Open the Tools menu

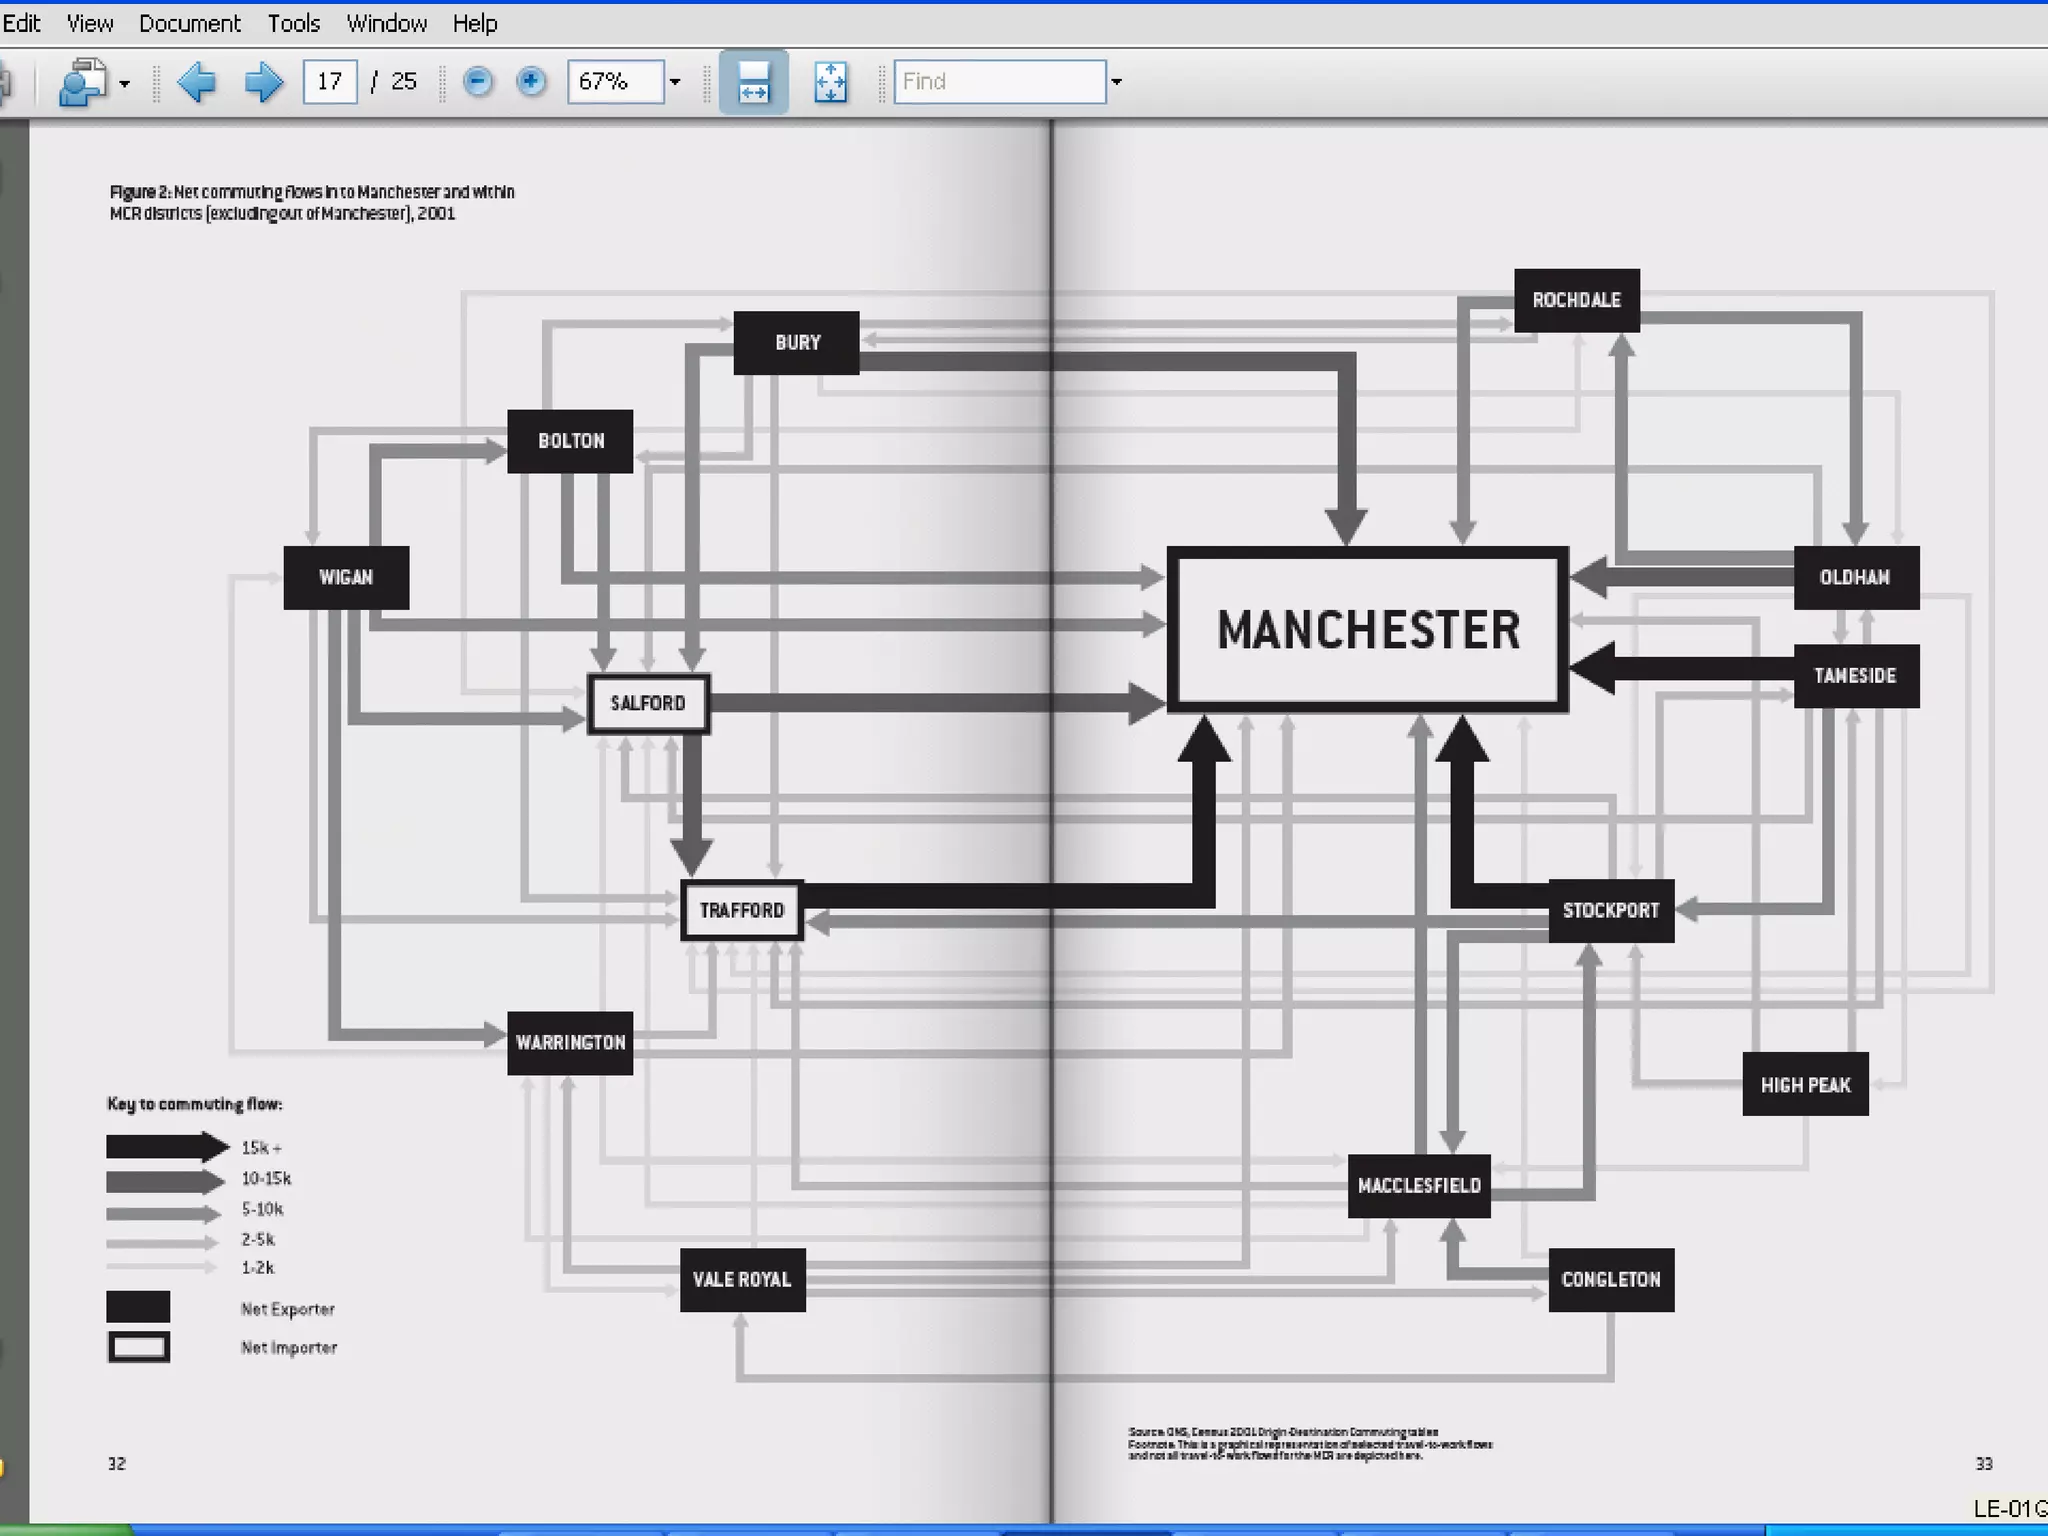pyautogui.click(x=293, y=23)
